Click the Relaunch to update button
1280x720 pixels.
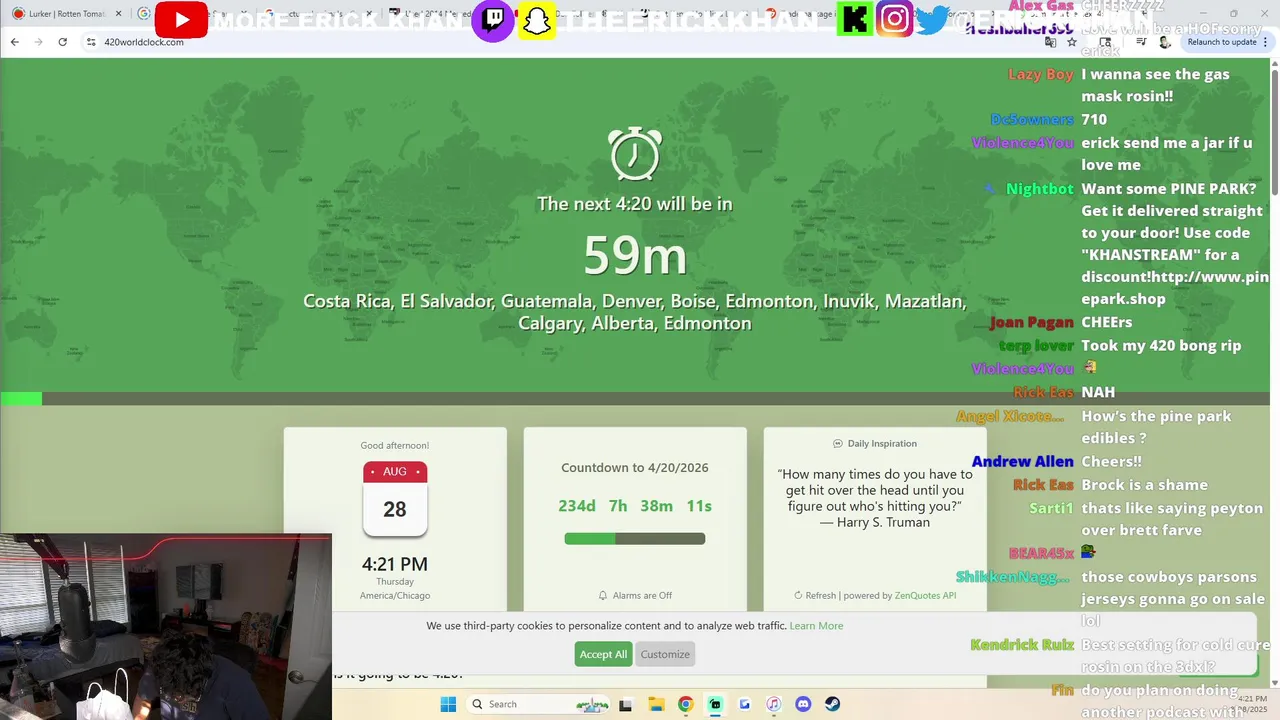pyautogui.click(x=1222, y=42)
